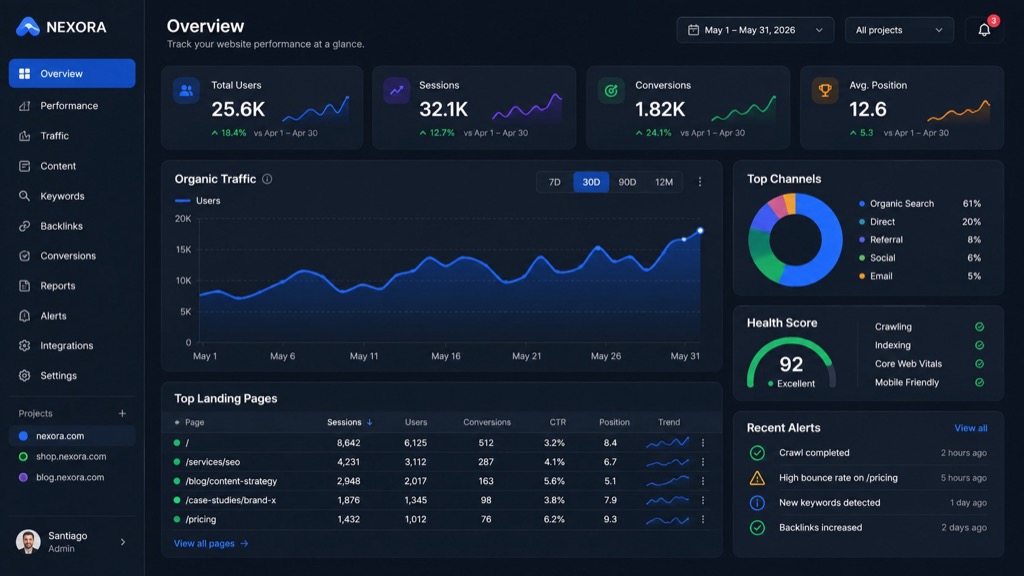Switch chart range to 7D

coord(554,182)
